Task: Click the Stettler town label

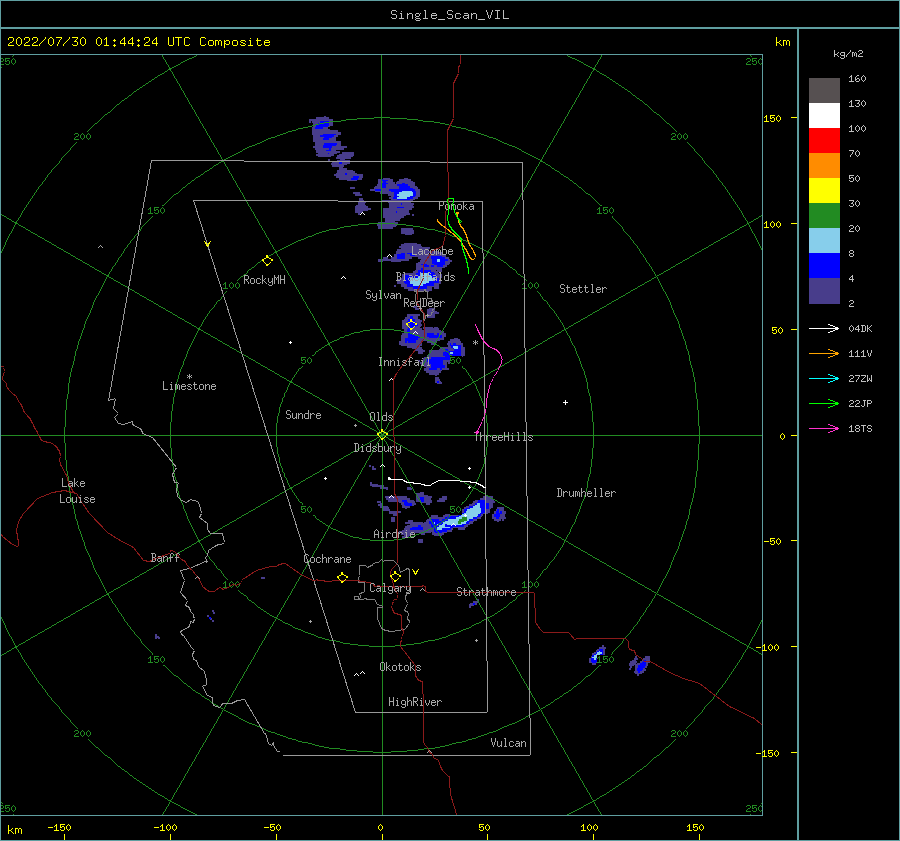Action: (583, 289)
